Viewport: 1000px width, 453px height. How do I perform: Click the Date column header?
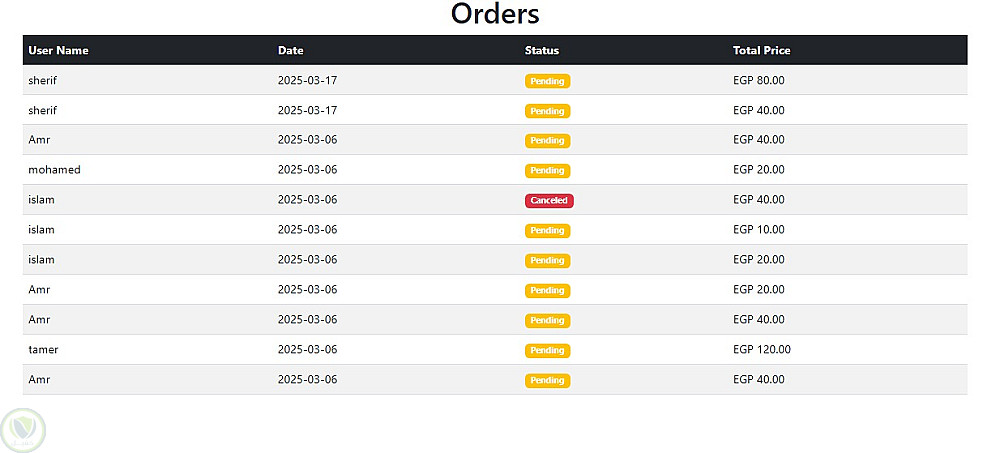pyautogui.click(x=290, y=50)
